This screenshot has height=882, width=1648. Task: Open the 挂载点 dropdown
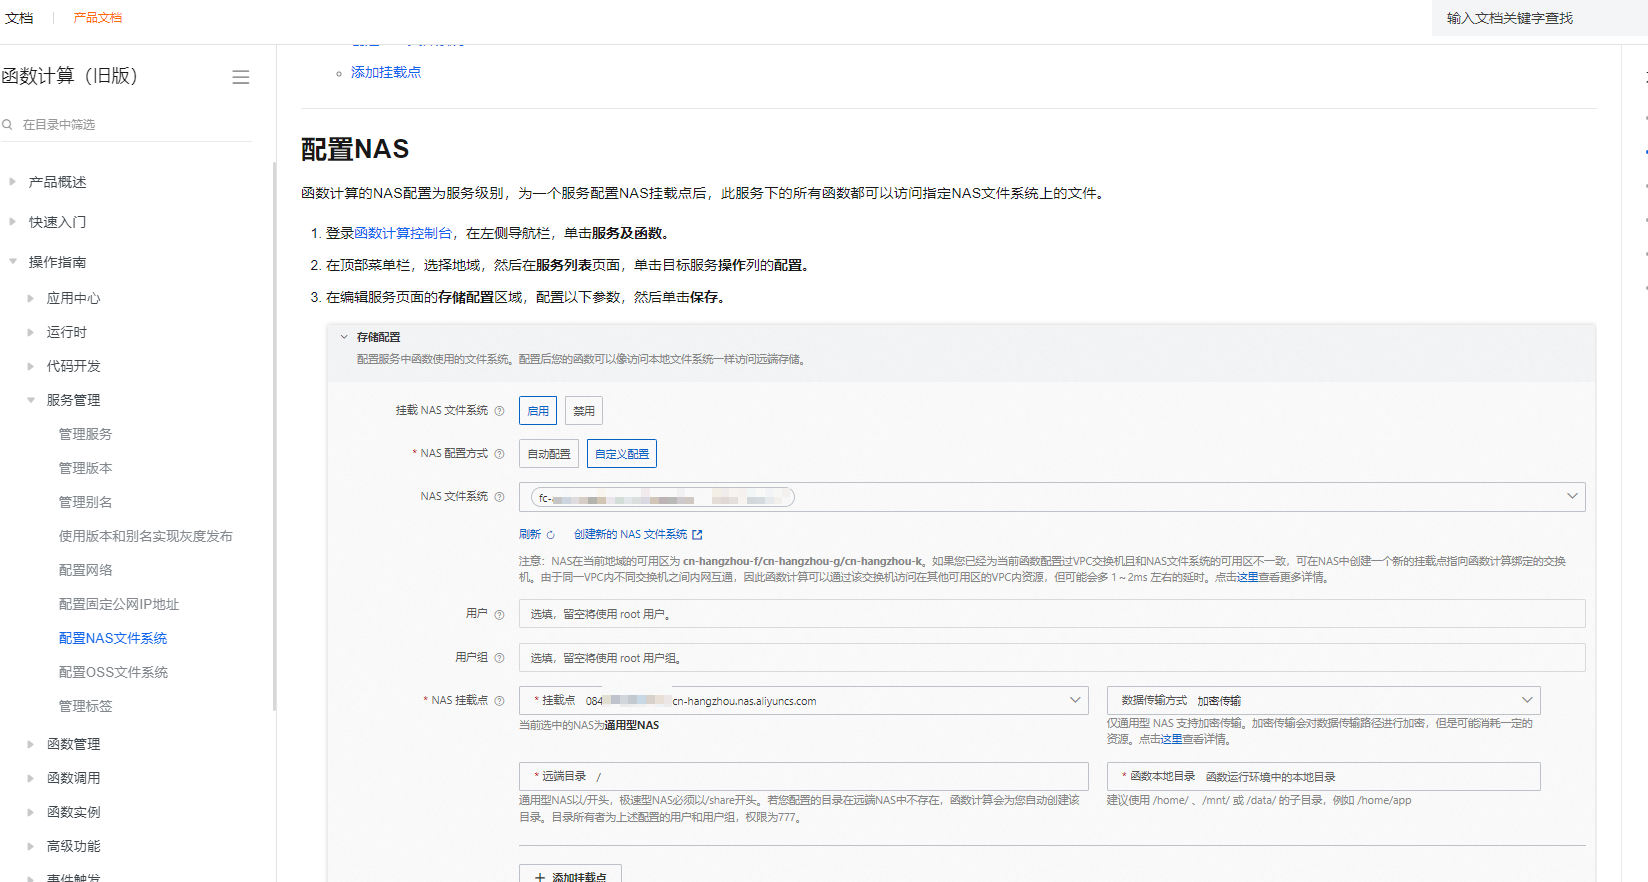click(x=803, y=701)
